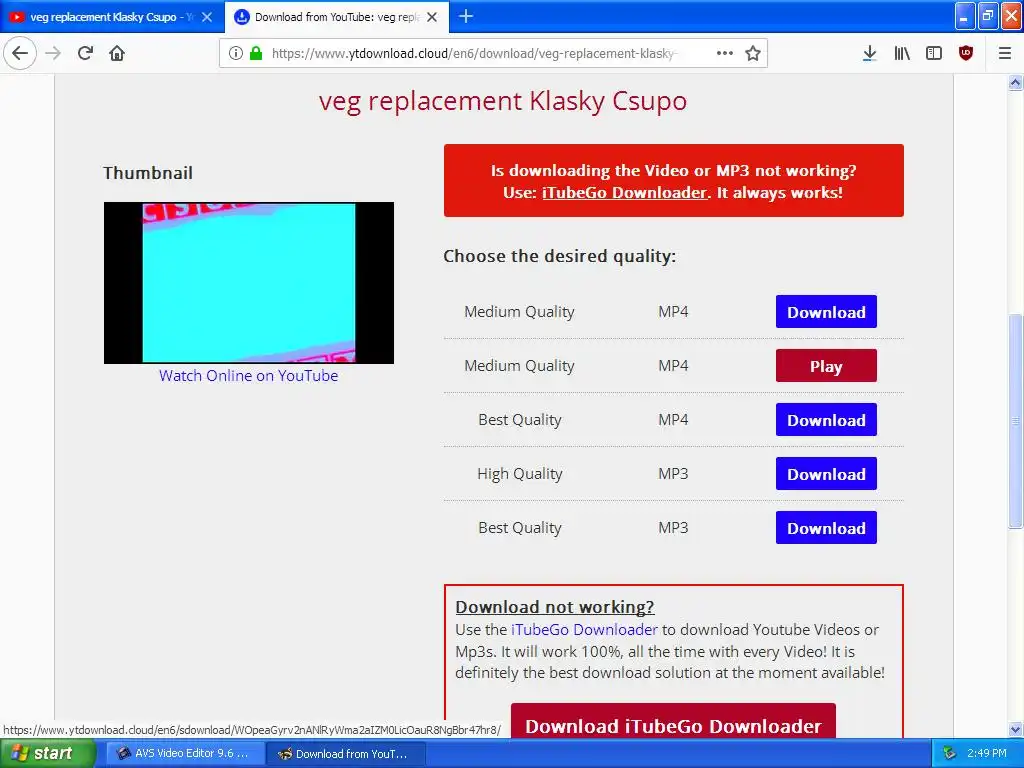The width and height of the screenshot is (1024, 768).
Task: Open iTubeGo Downloader link in red banner
Action: point(624,193)
